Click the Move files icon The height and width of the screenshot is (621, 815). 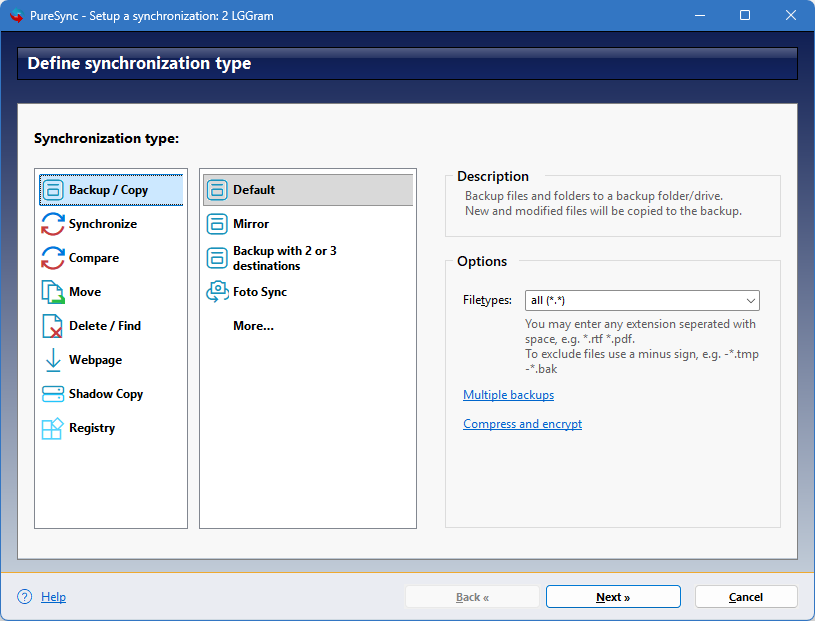(x=53, y=292)
